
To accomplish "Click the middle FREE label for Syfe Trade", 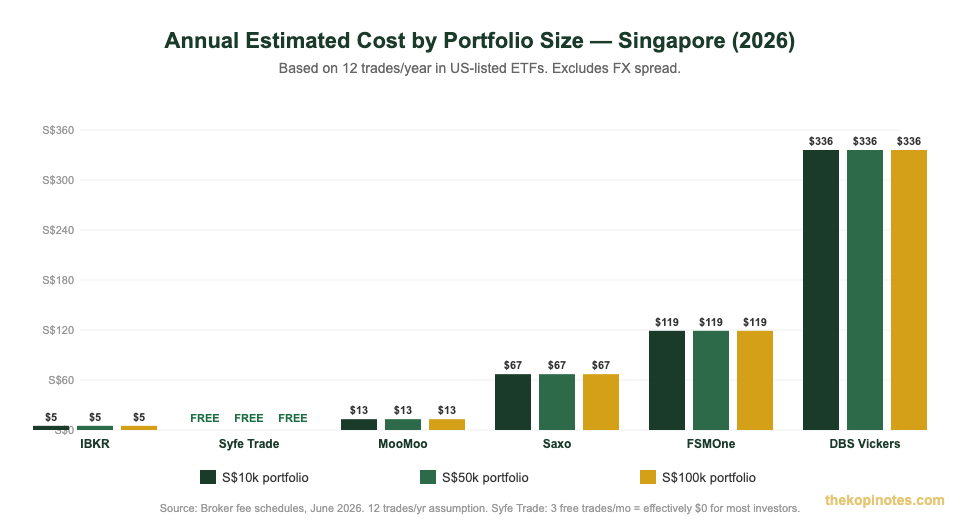I will (249, 418).
